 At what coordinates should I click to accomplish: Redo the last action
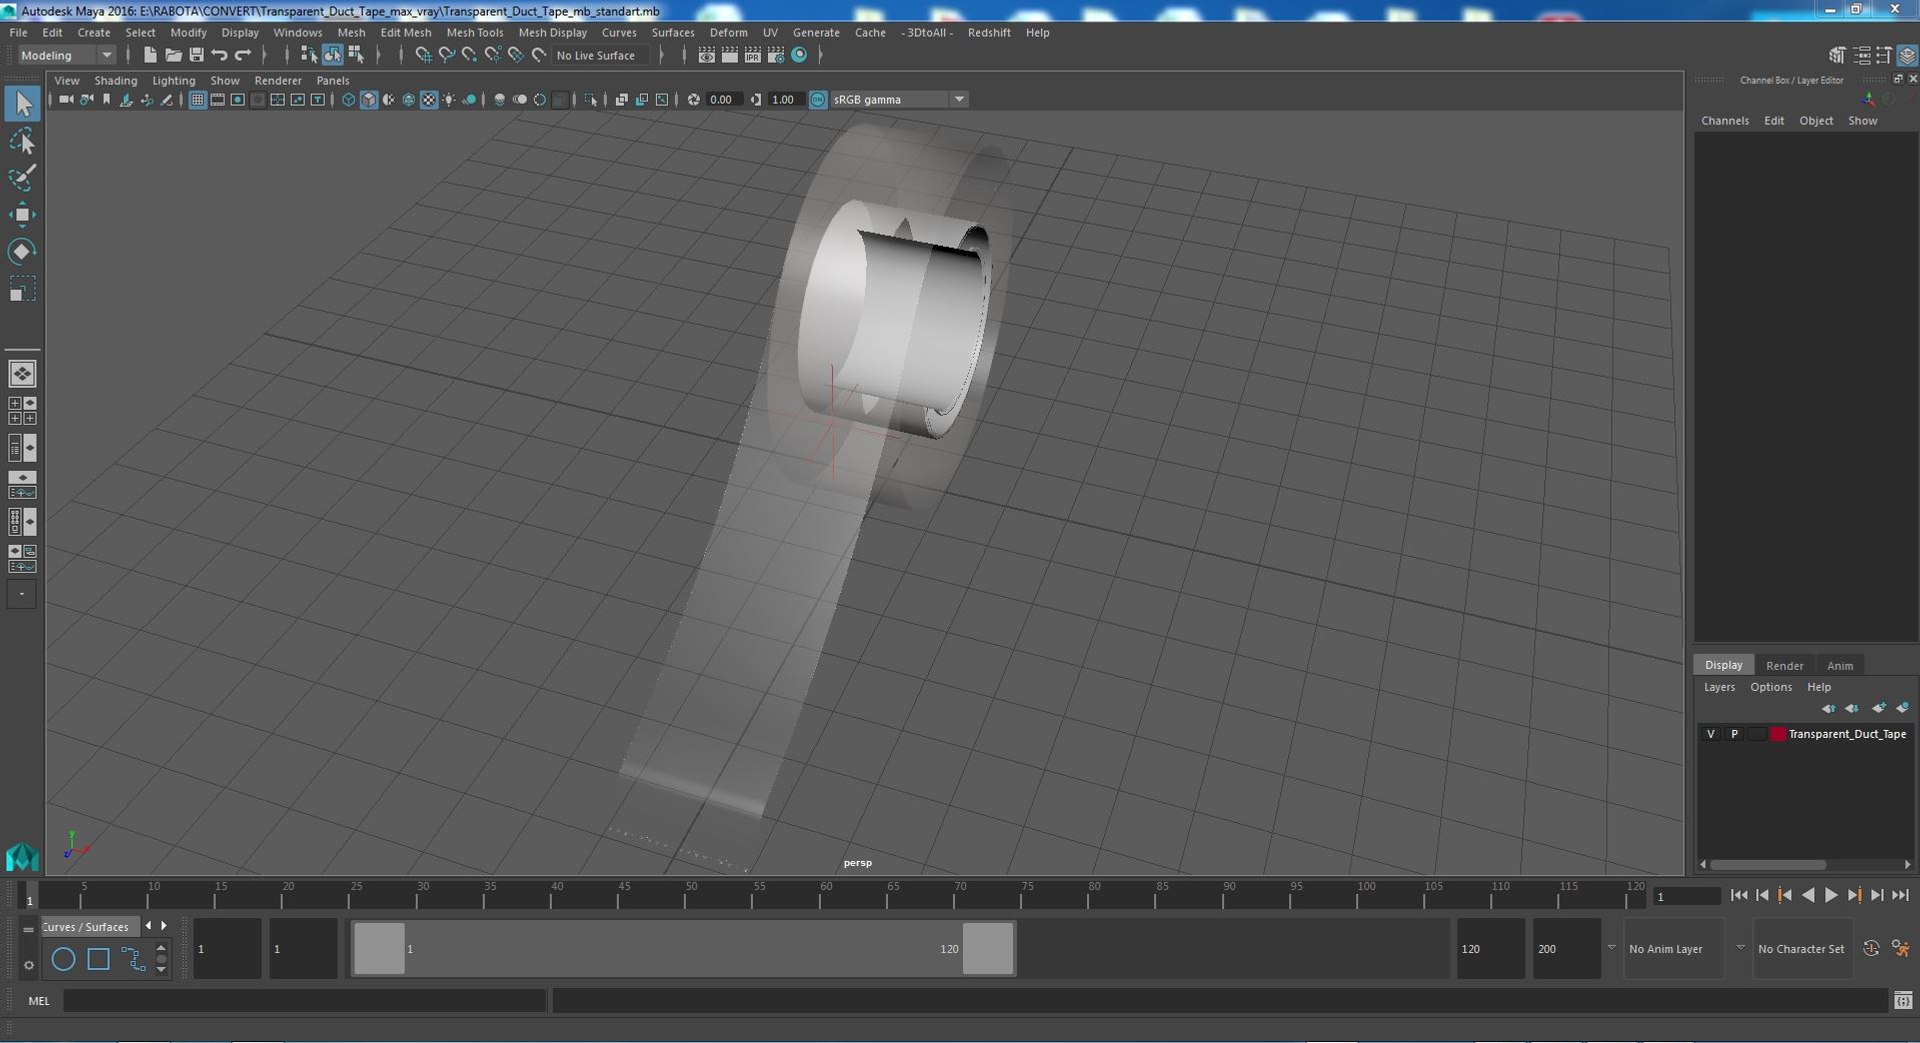coord(242,55)
